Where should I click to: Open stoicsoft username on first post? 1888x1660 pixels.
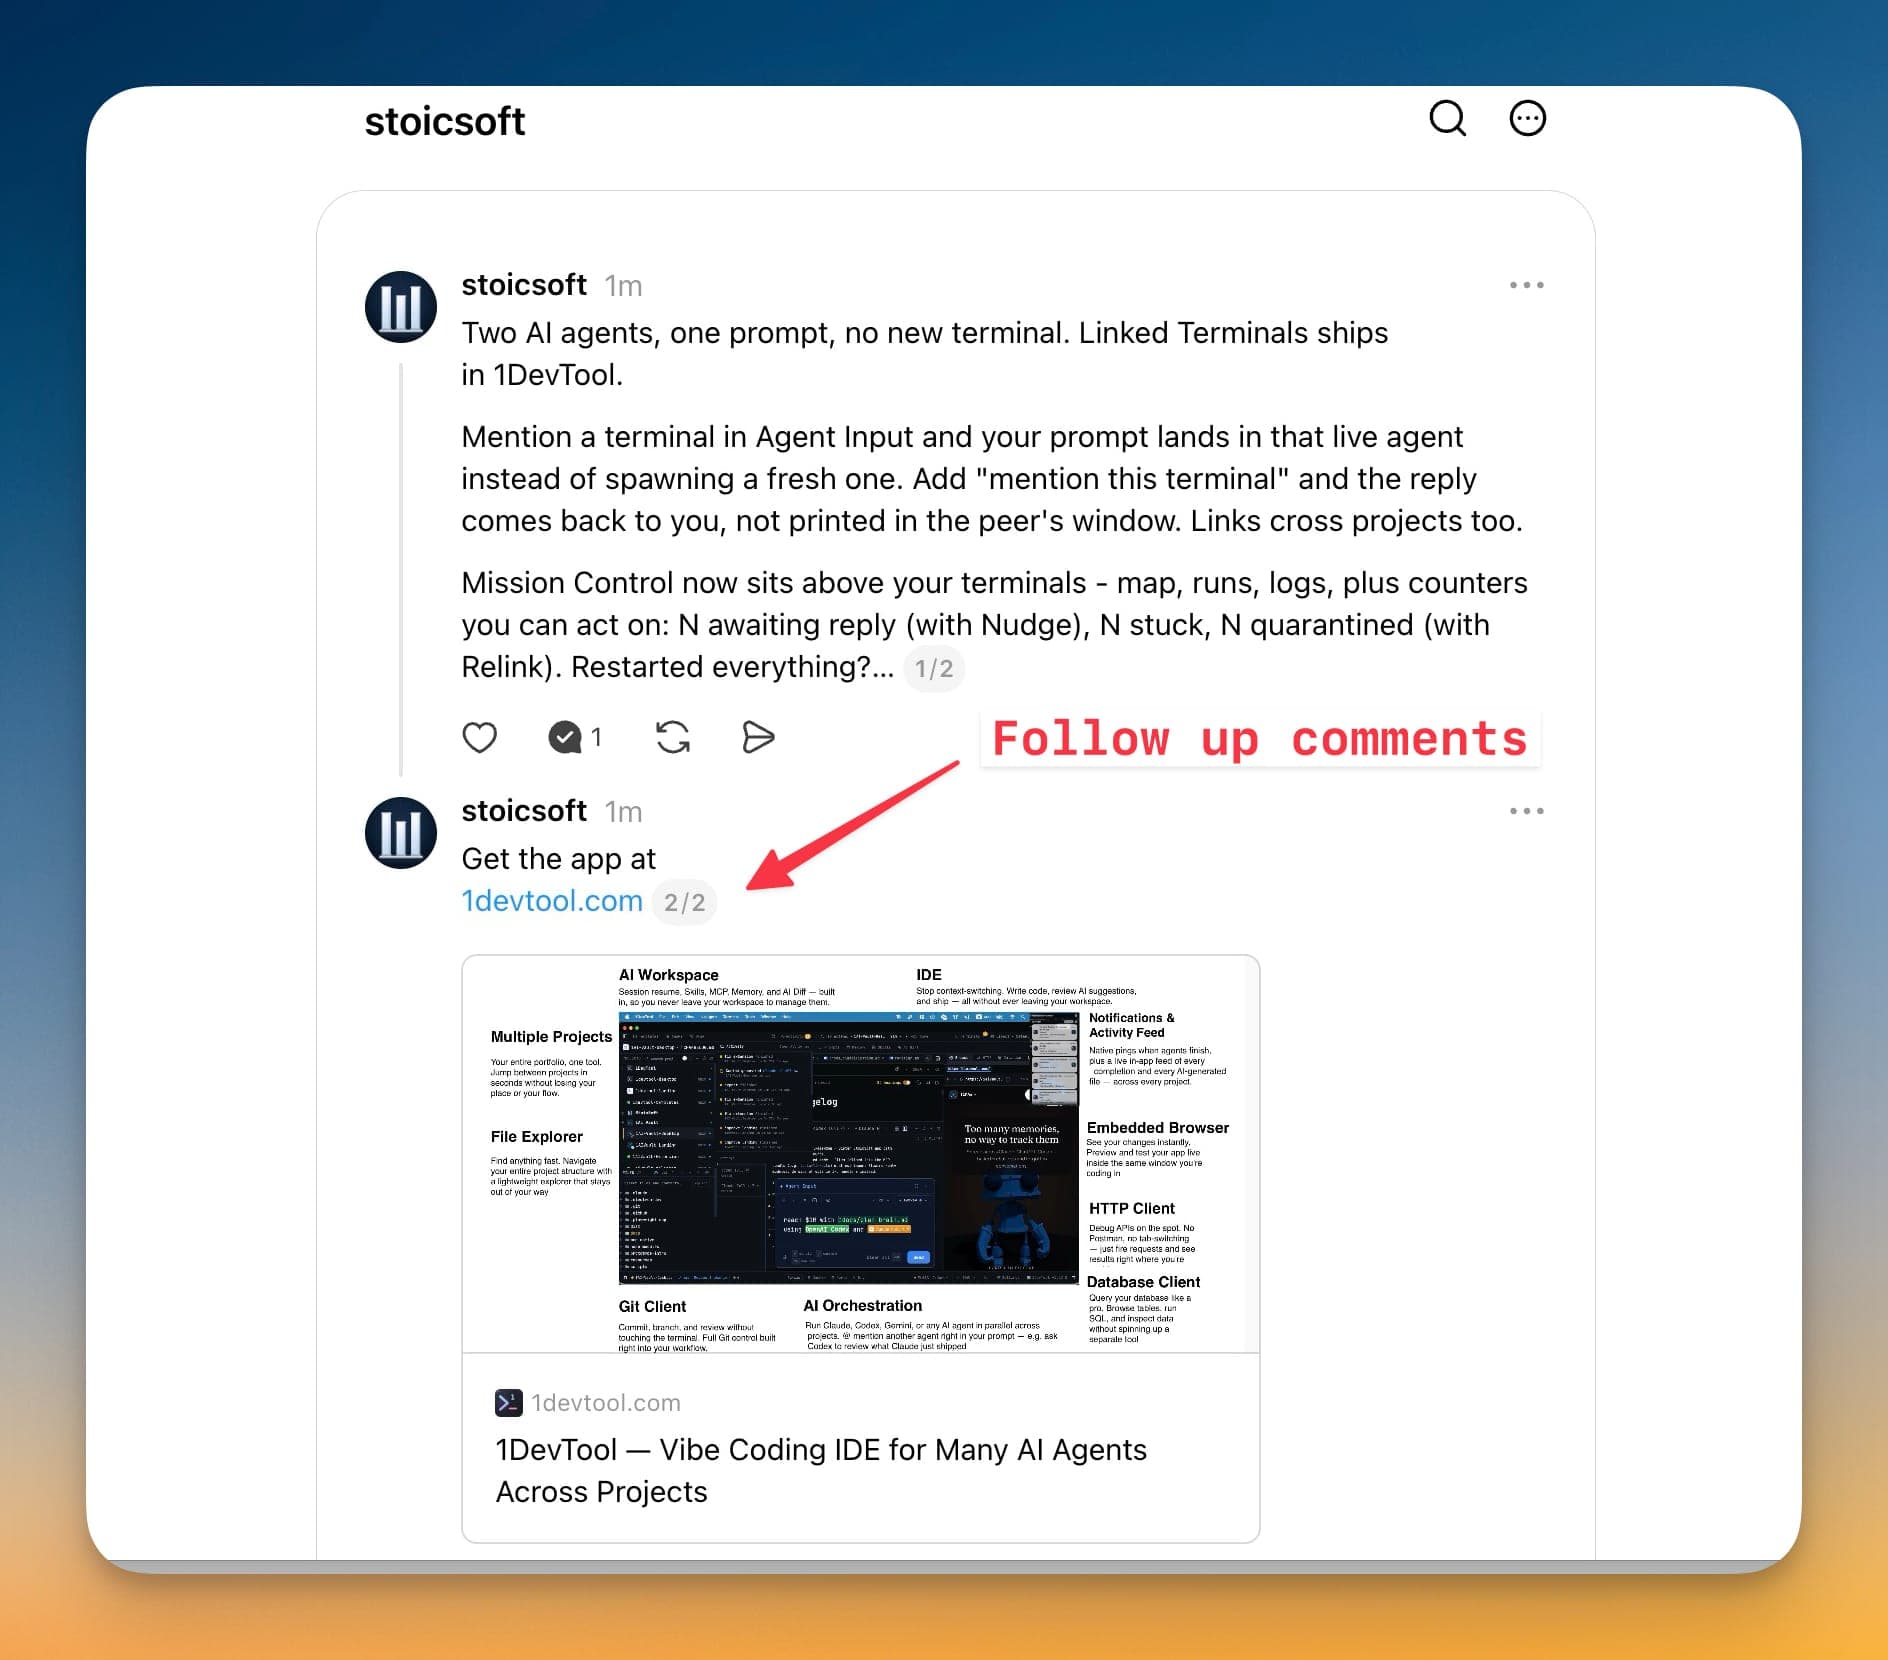[x=524, y=285]
